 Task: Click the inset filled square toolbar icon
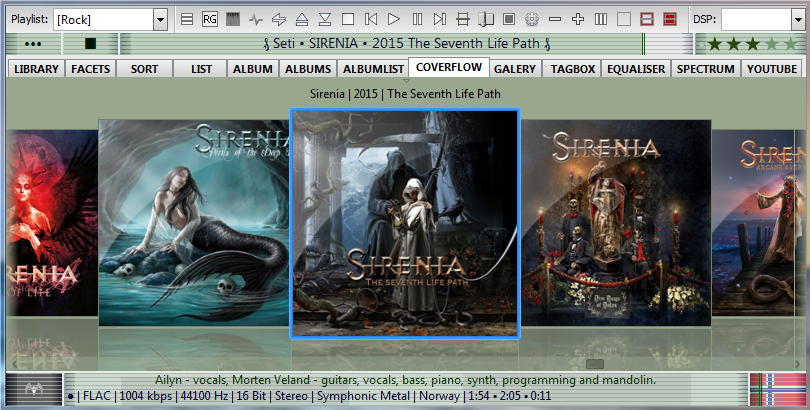[x=509, y=20]
